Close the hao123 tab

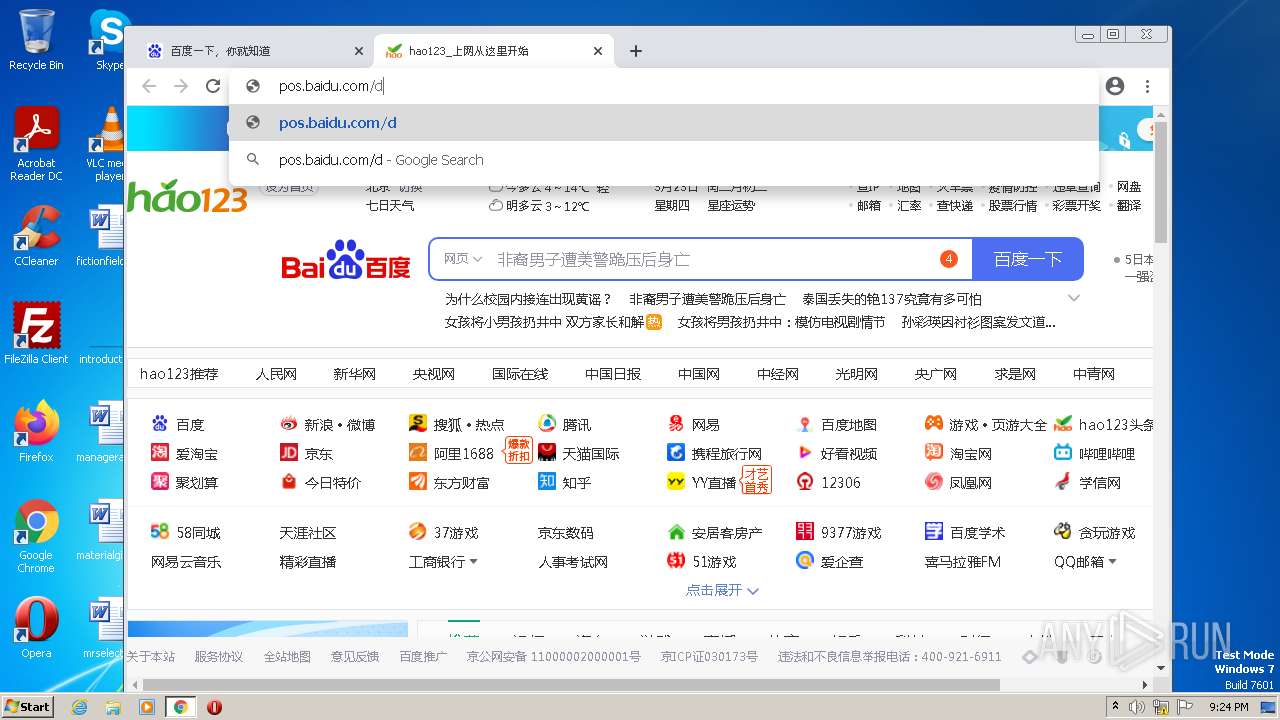pyautogui.click(x=598, y=51)
